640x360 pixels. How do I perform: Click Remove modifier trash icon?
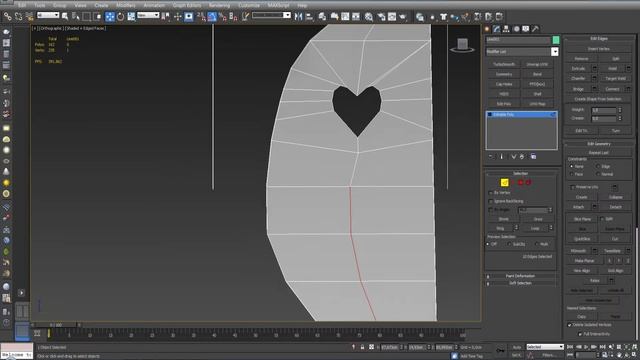point(522,157)
